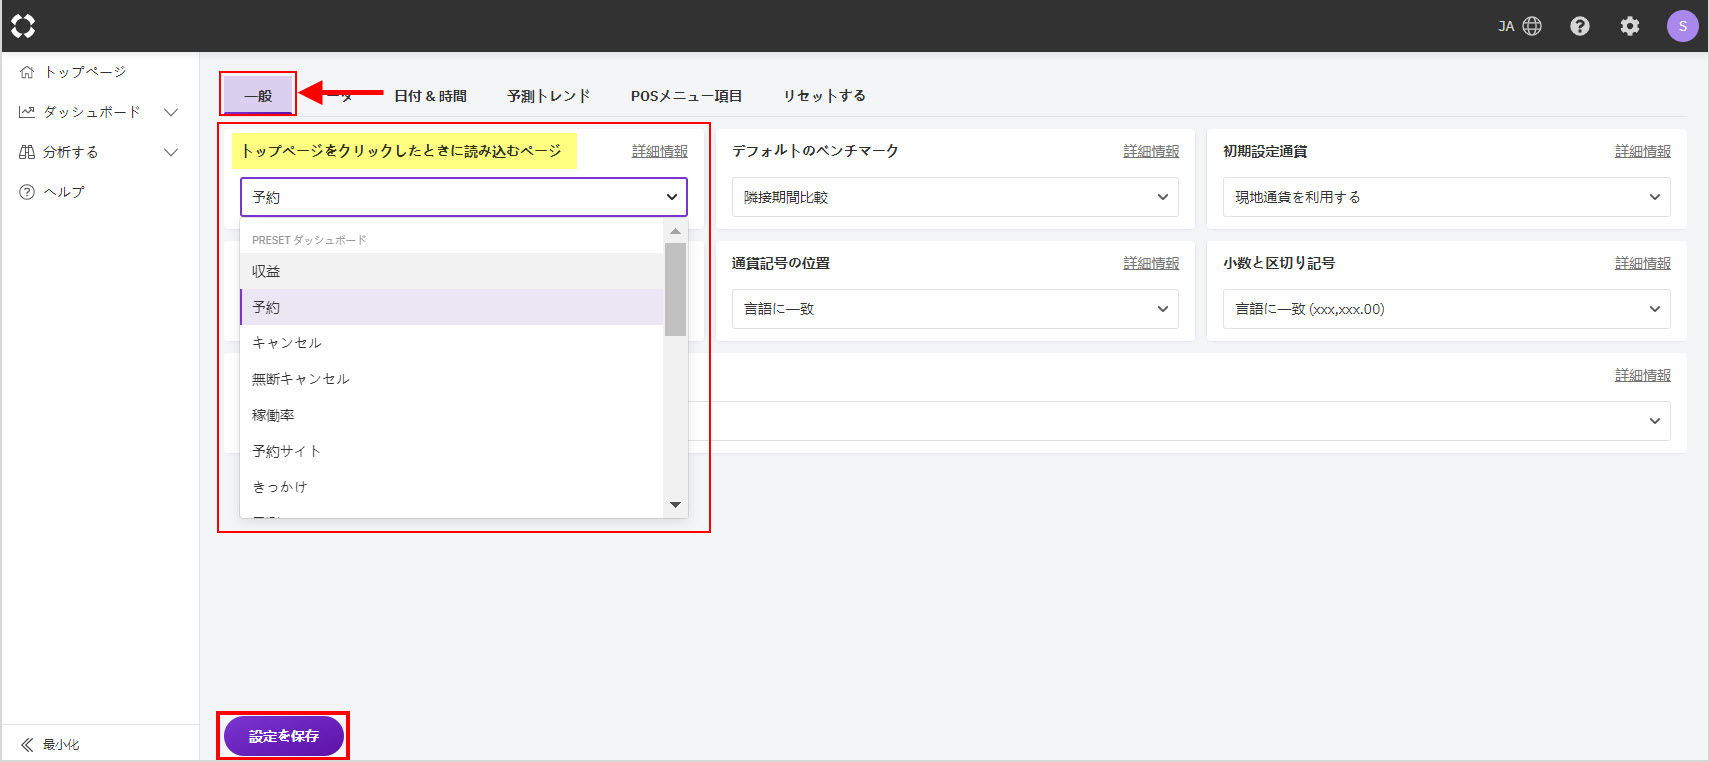
Task: Open ダッシュボード in the sidebar
Action: pyautogui.click(x=92, y=112)
